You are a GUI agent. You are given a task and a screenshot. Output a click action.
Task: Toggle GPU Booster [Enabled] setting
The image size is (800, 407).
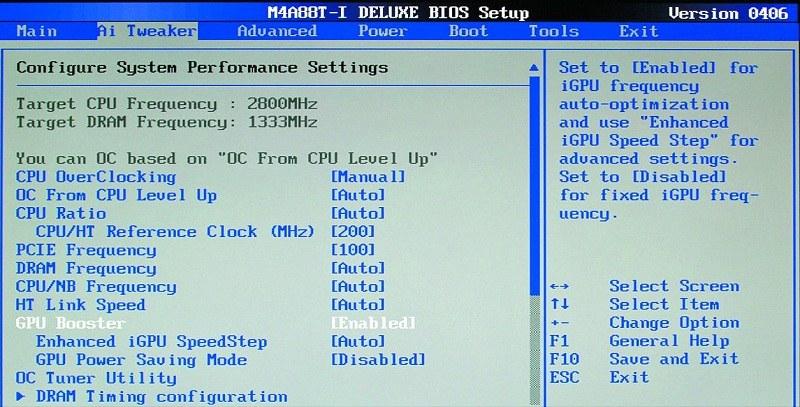tap(373, 323)
